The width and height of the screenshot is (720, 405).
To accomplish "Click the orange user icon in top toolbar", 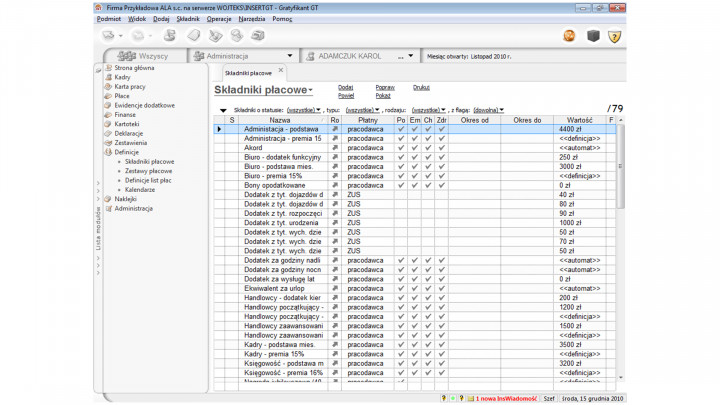I will 569,36.
